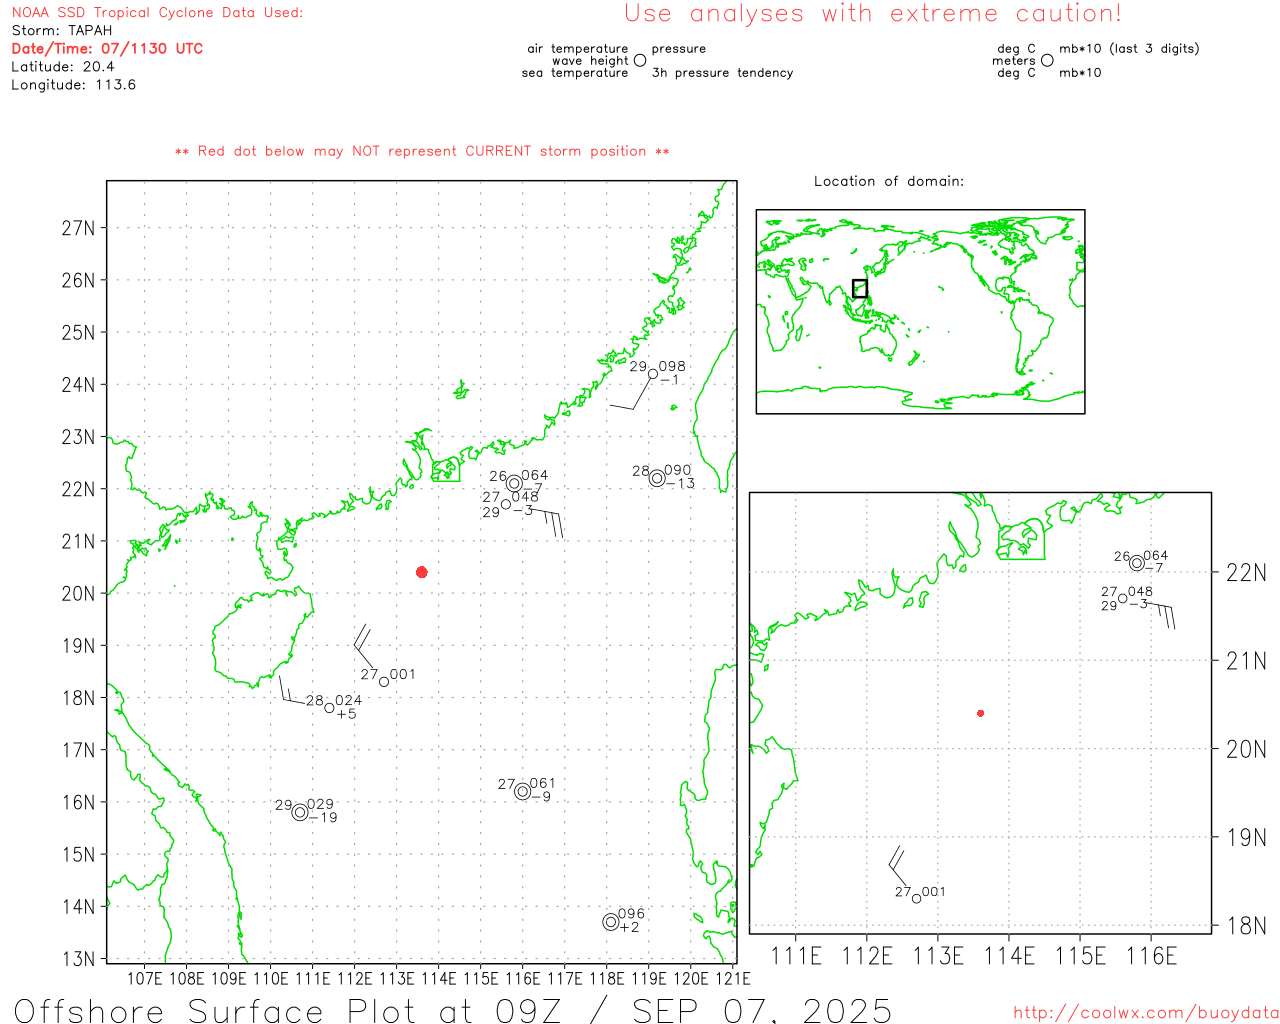1280x1024 pixels.
Task: Click the 061 station double circle near 116E
Action: pyautogui.click(x=523, y=792)
